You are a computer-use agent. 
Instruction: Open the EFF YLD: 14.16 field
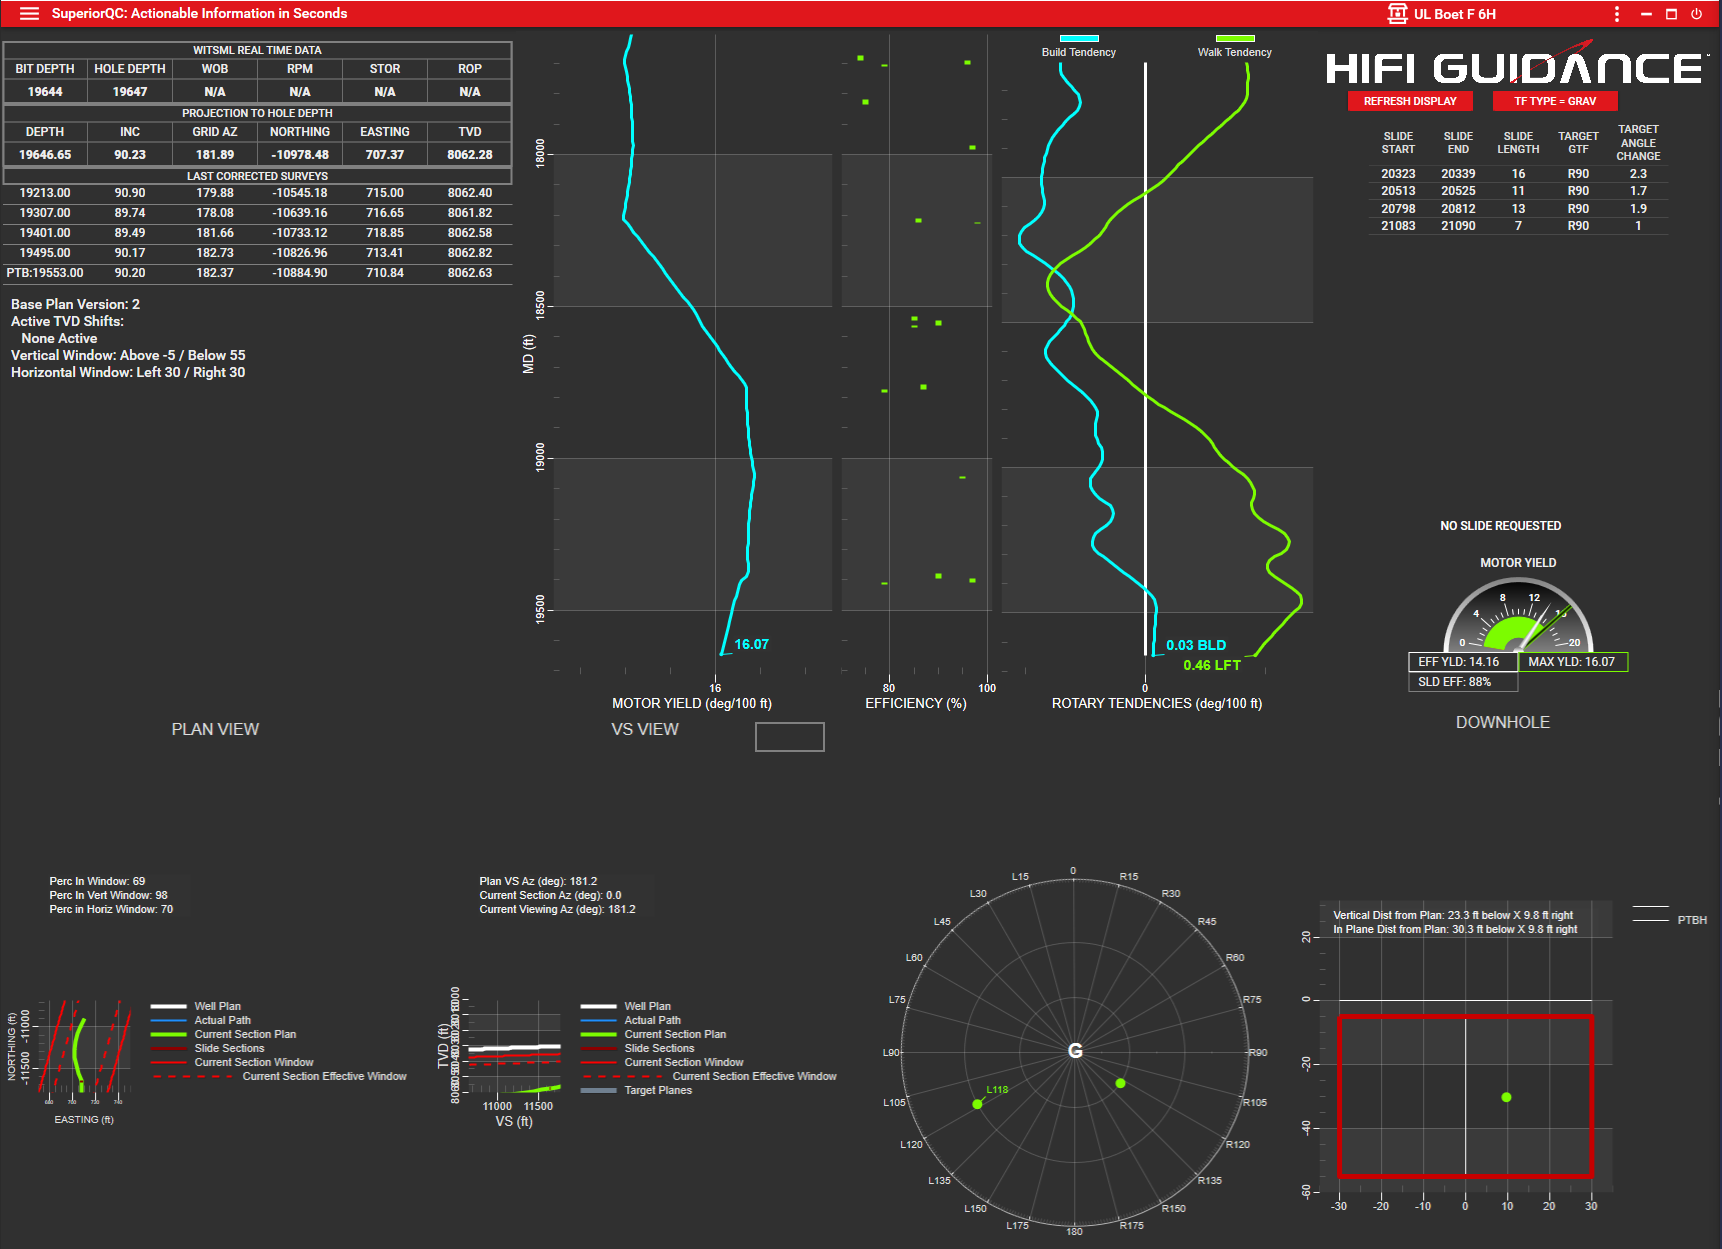point(1462,661)
